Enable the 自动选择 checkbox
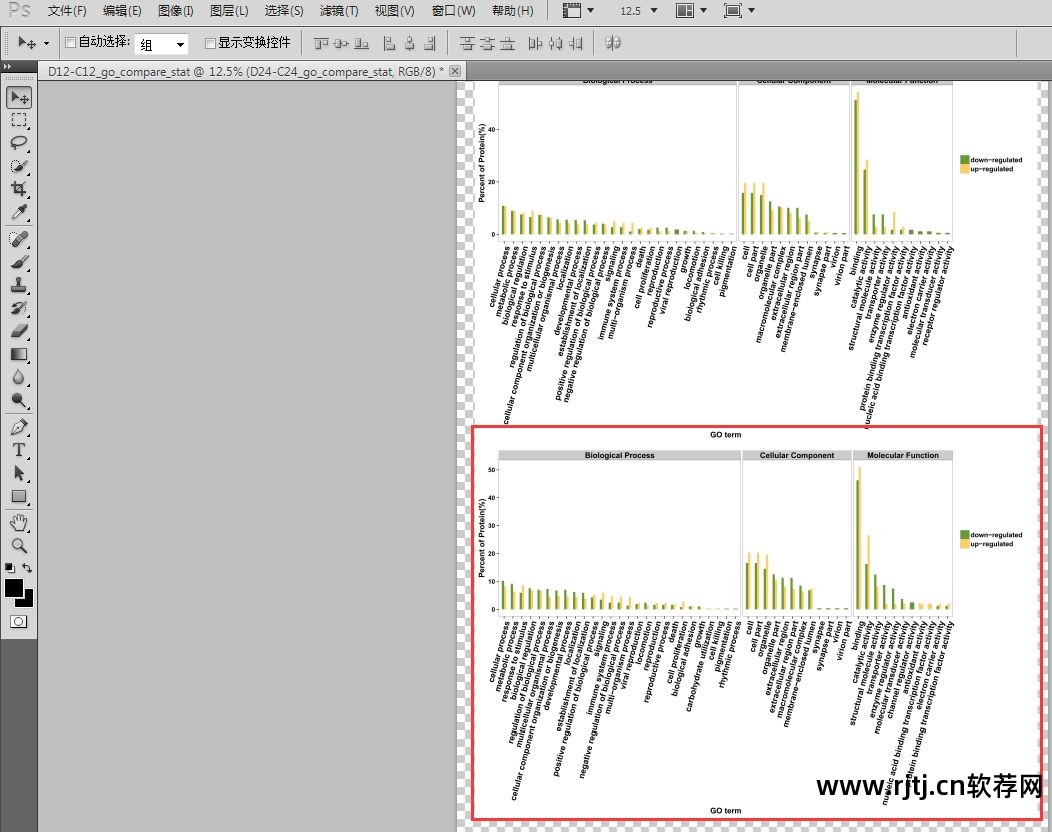The width and height of the screenshot is (1052, 832). (x=70, y=43)
